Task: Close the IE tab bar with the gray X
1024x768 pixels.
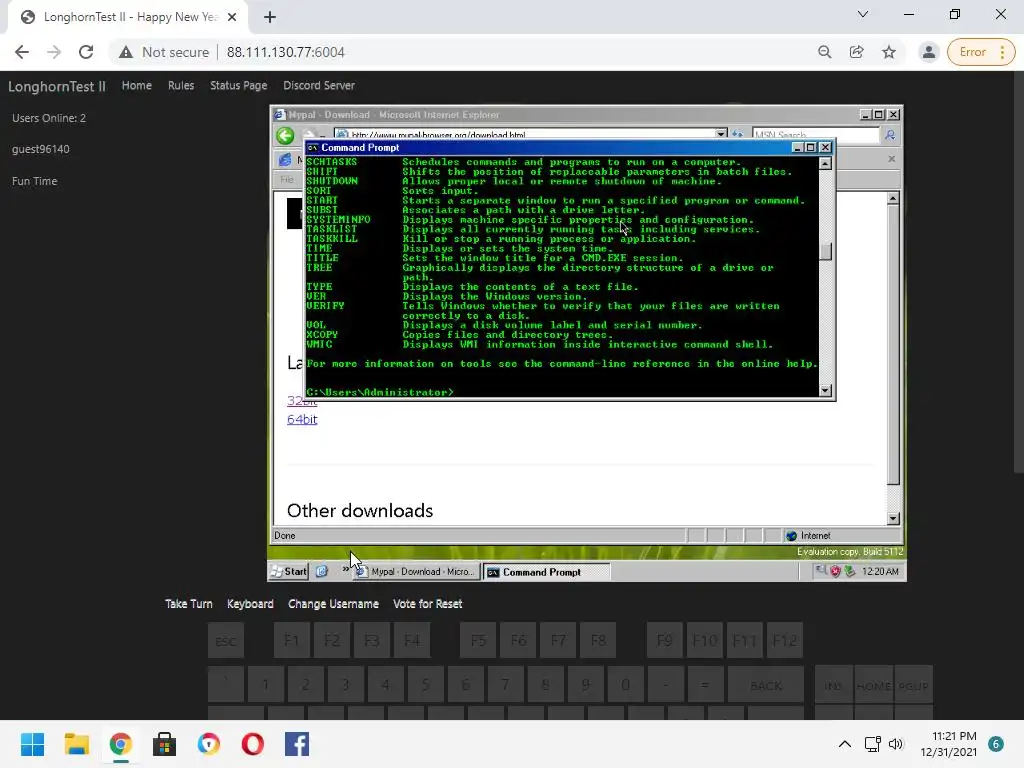Action: (891, 159)
